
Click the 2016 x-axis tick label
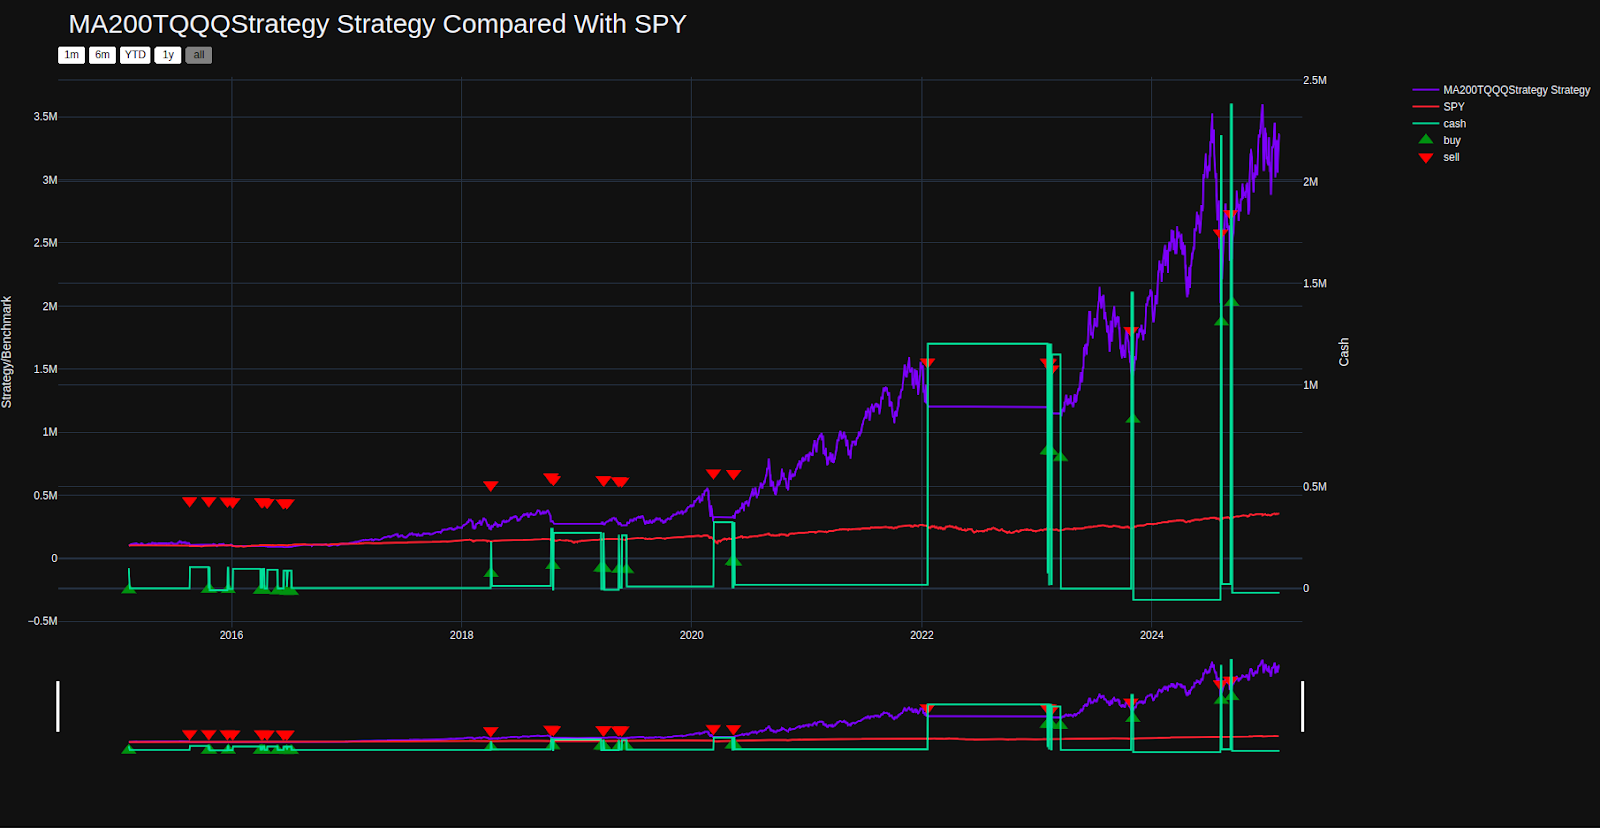click(231, 635)
